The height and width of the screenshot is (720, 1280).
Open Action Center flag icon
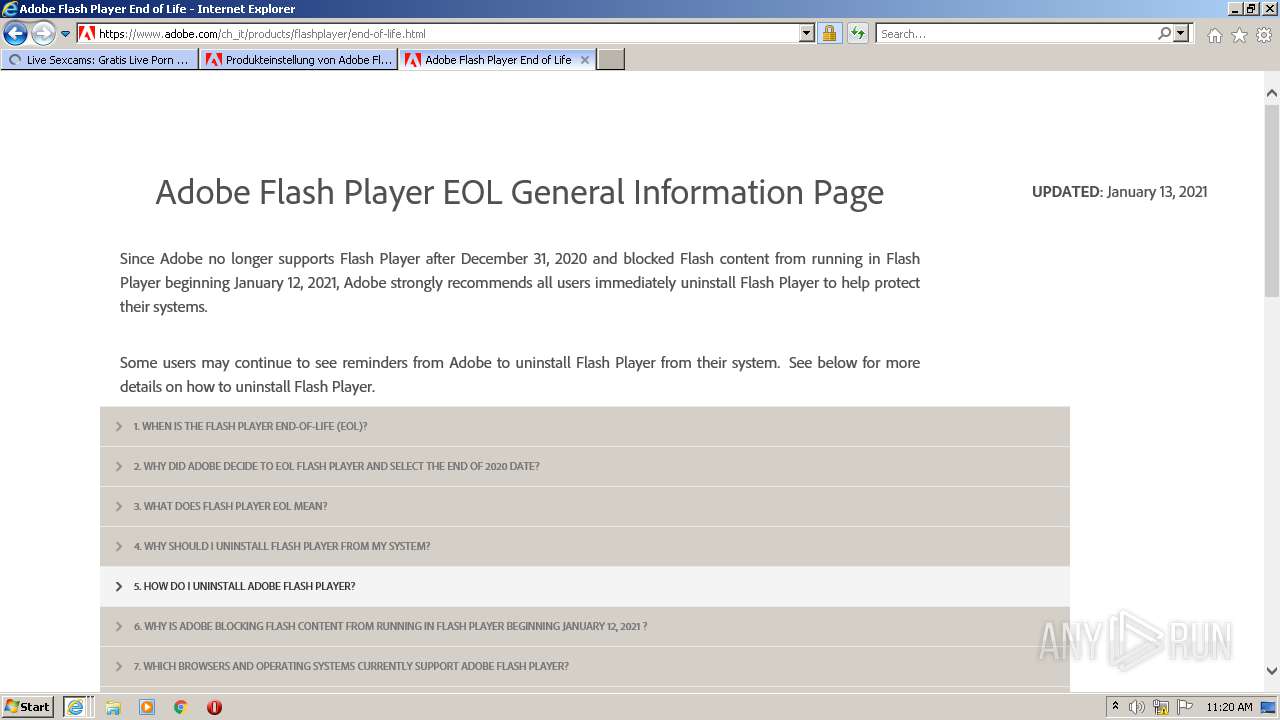1185,707
